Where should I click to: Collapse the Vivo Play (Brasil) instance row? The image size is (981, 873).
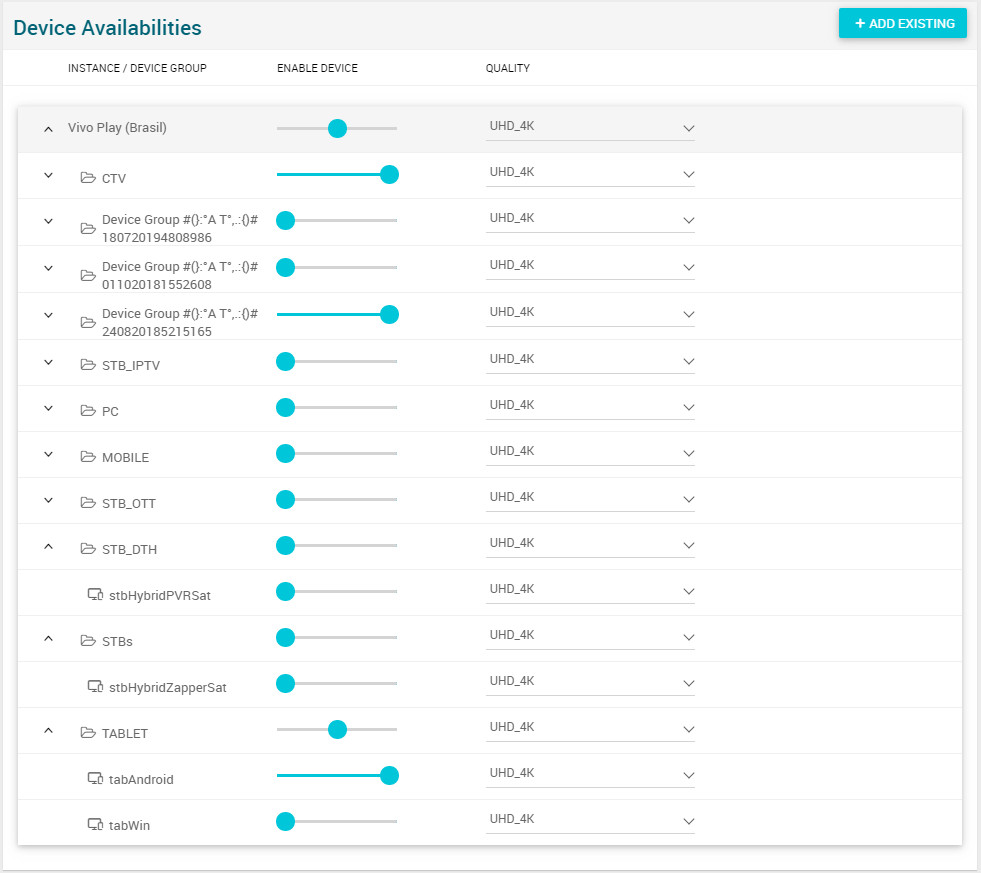47,129
